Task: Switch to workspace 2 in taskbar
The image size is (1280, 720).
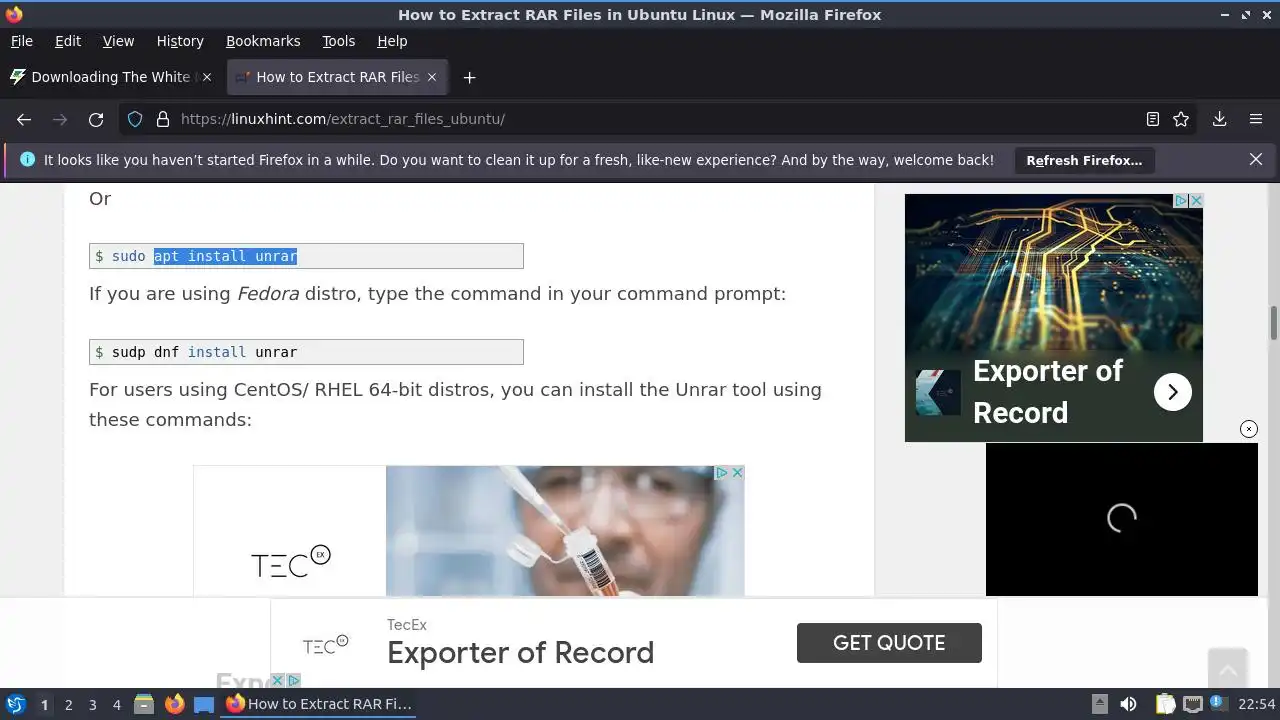Action: coord(68,705)
